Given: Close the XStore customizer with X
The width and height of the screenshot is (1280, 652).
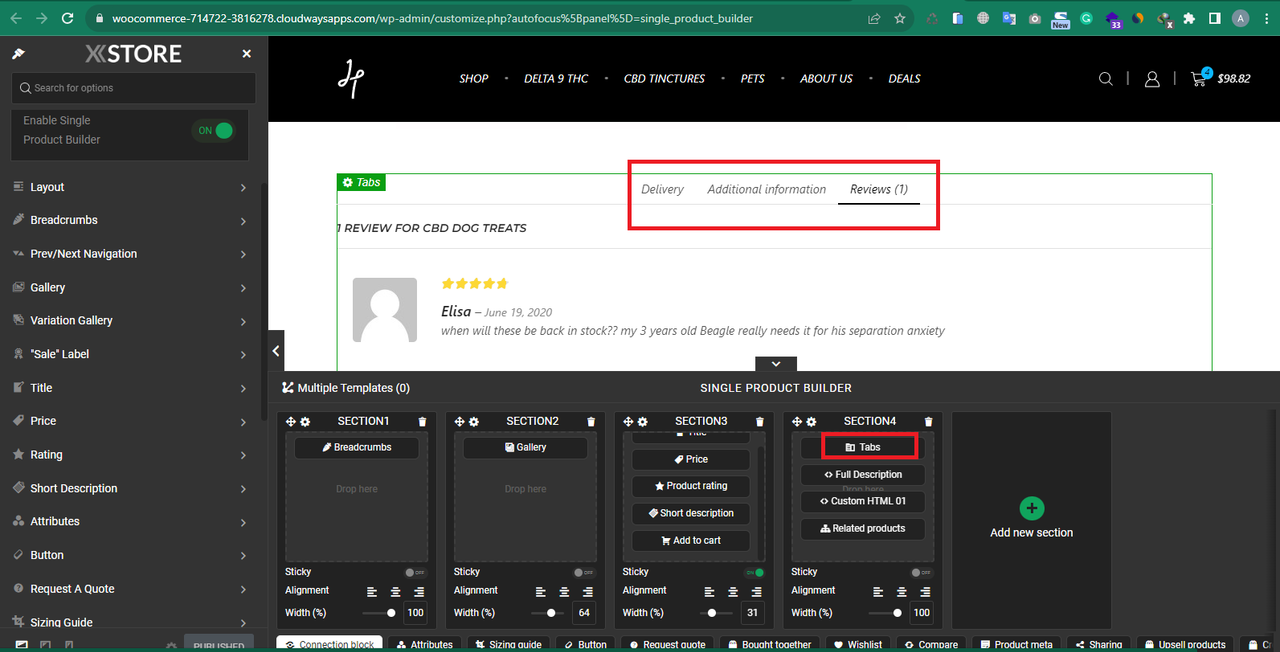Looking at the screenshot, I should pyautogui.click(x=247, y=54).
